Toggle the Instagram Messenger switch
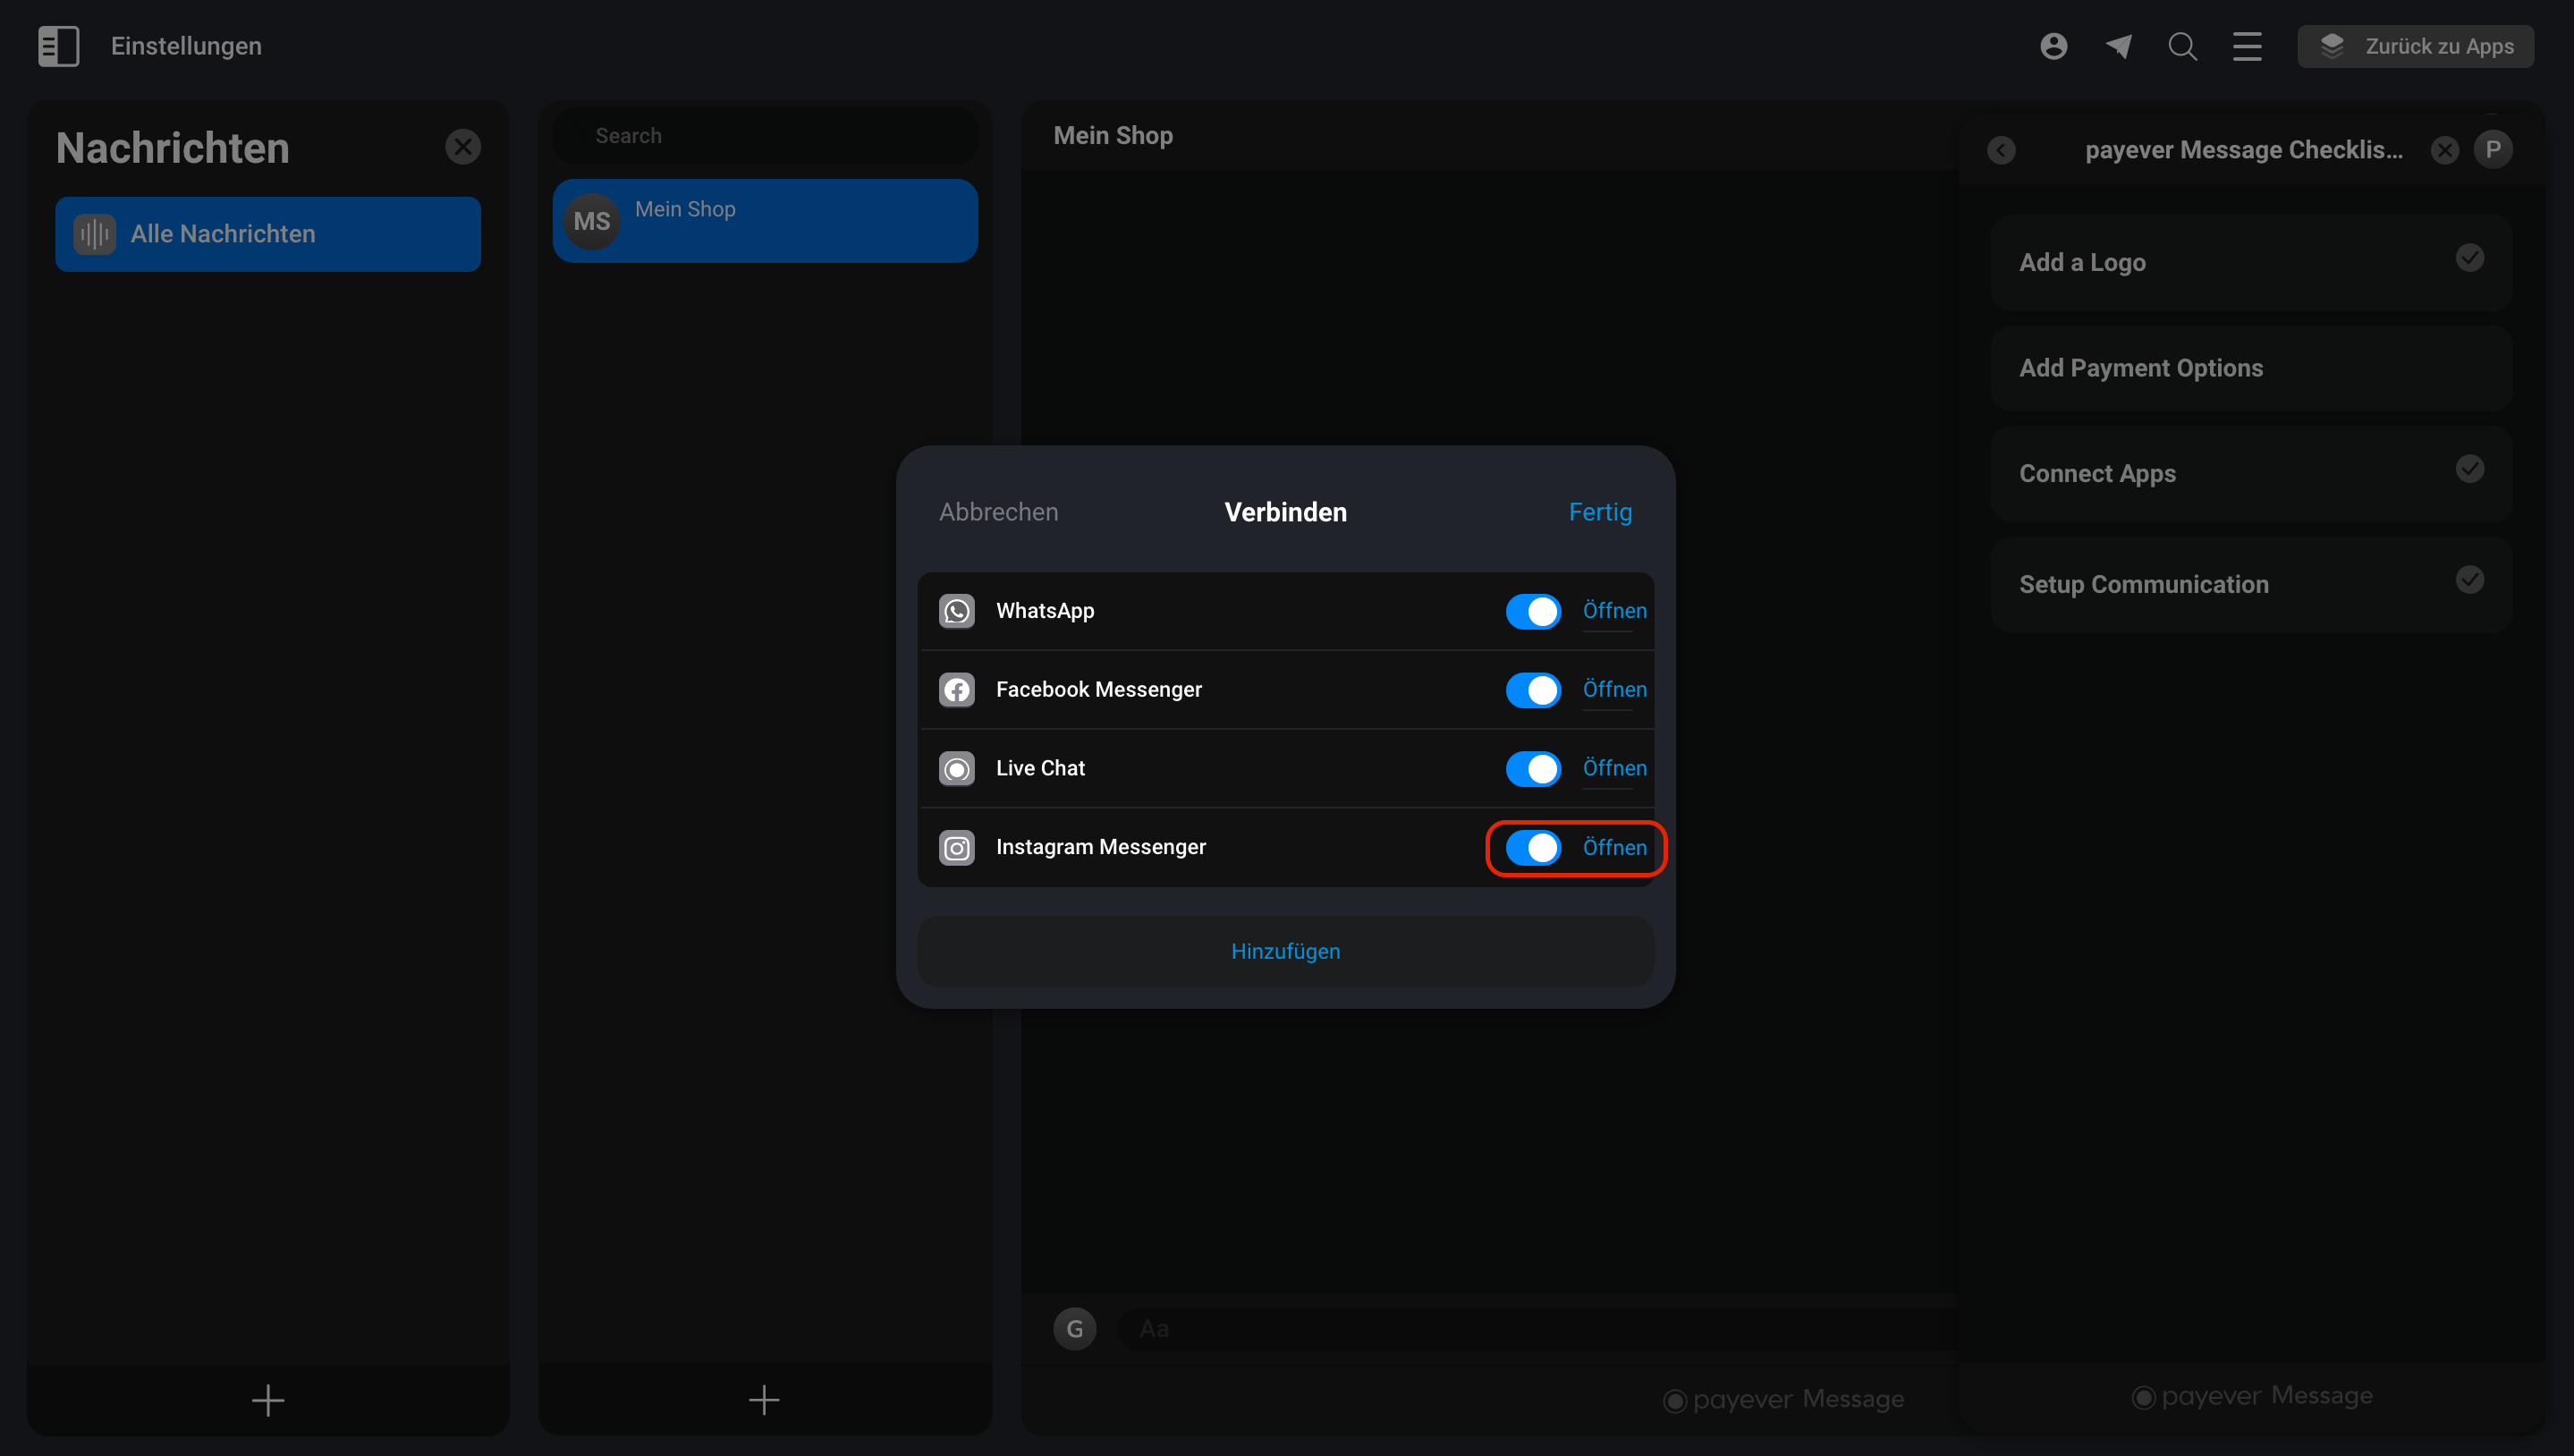Image resolution: width=2574 pixels, height=1456 pixels. (1533, 848)
